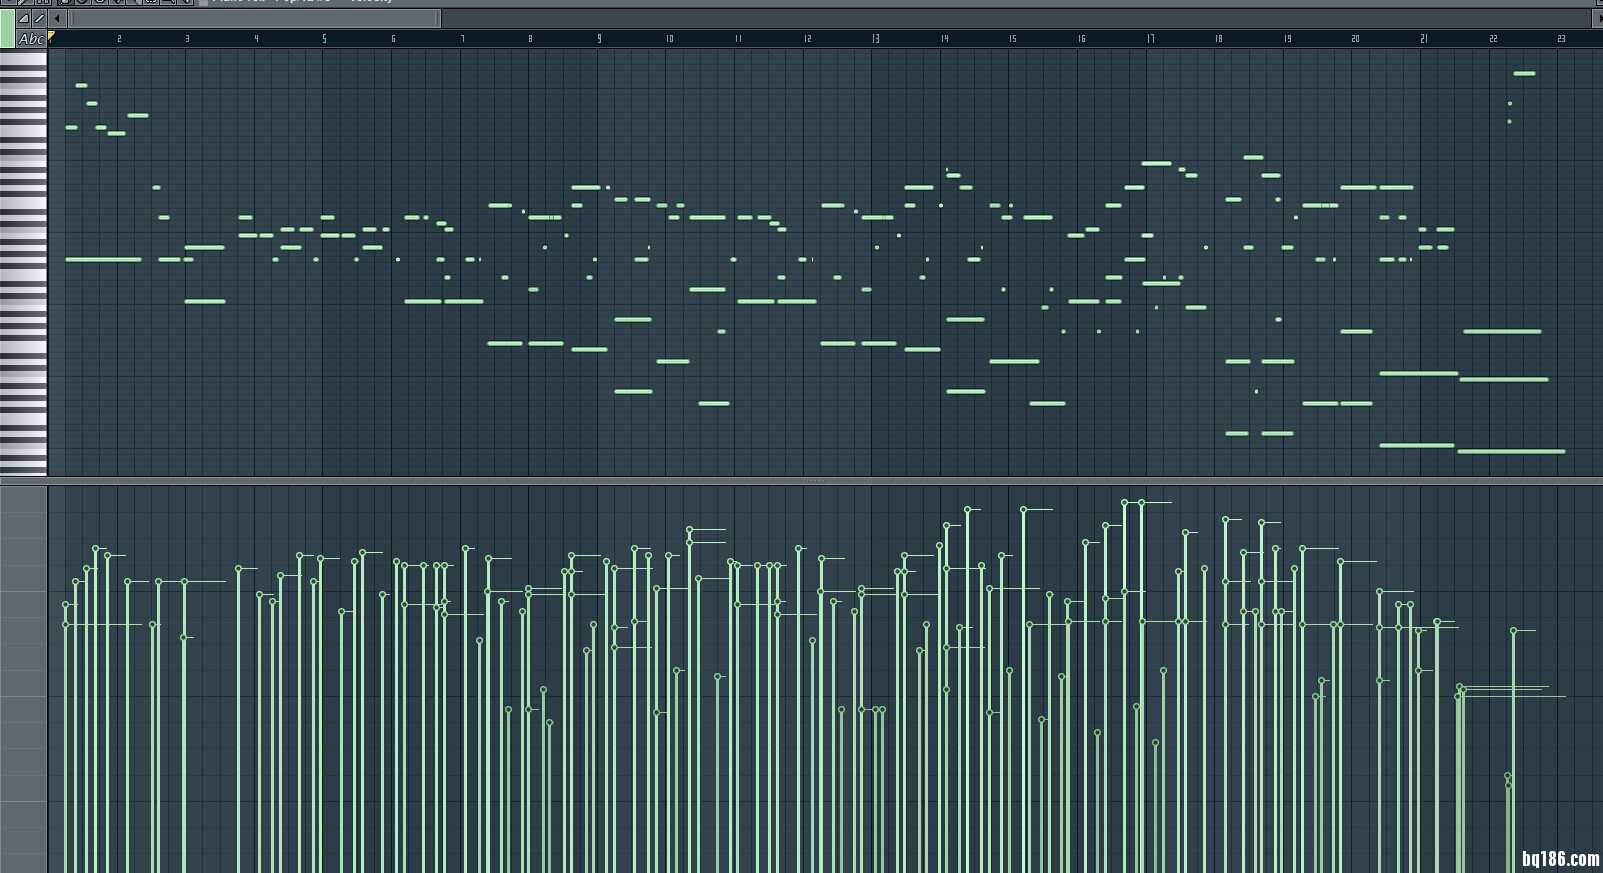Click the topmost key on the piano keyboard
Image resolution: width=1603 pixels, height=873 pixels.
pos(23,56)
